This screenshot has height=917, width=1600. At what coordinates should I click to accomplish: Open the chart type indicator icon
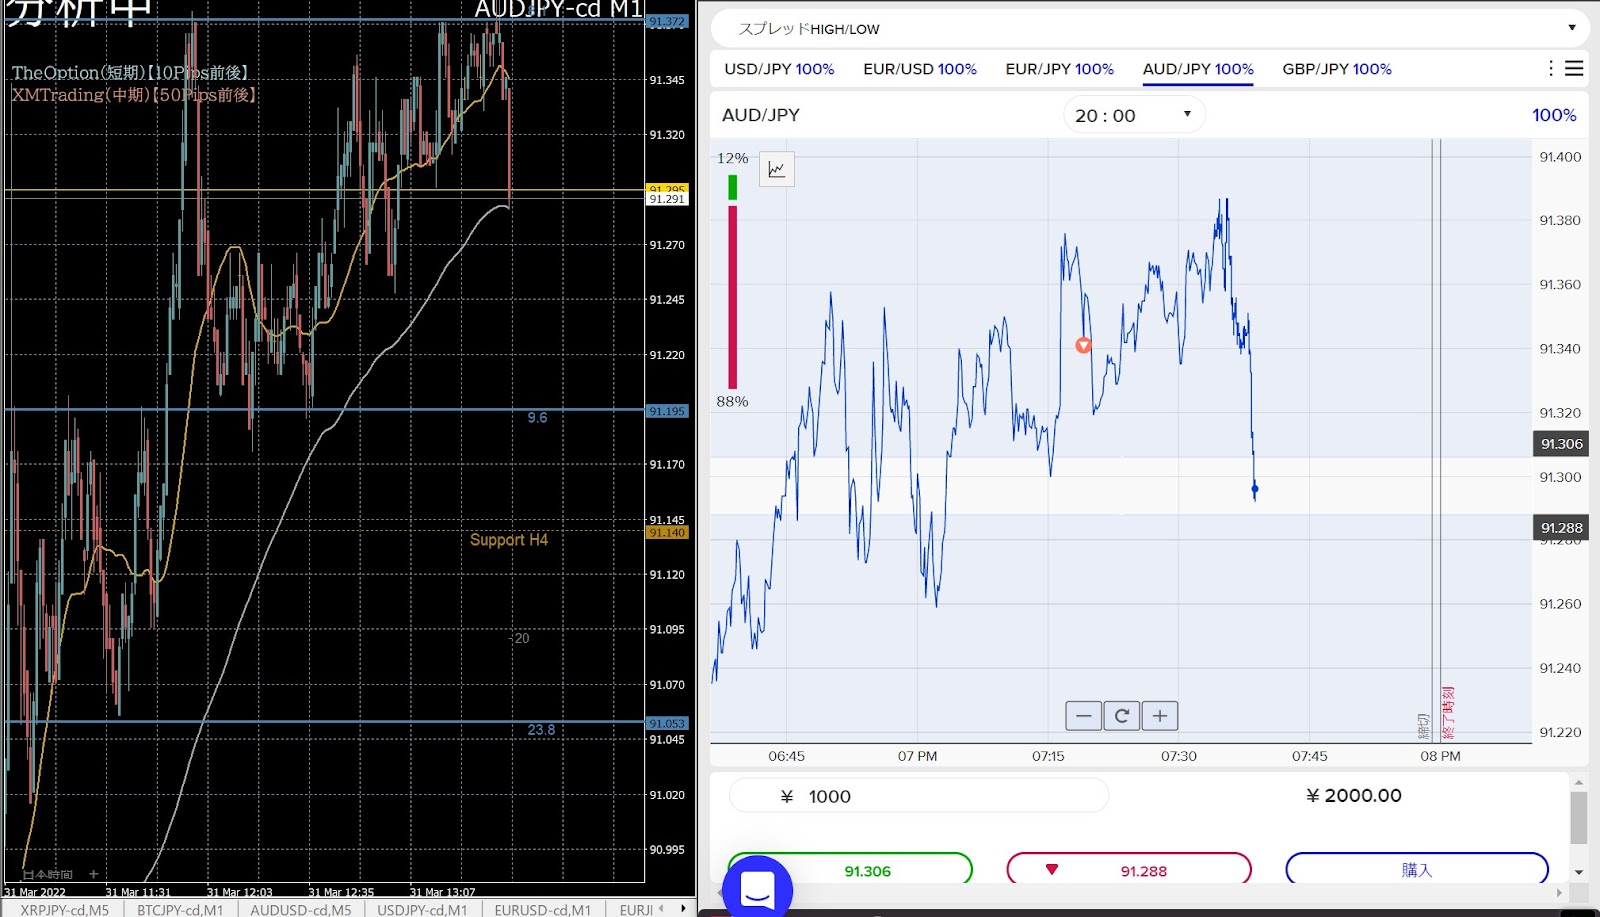(776, 169)
